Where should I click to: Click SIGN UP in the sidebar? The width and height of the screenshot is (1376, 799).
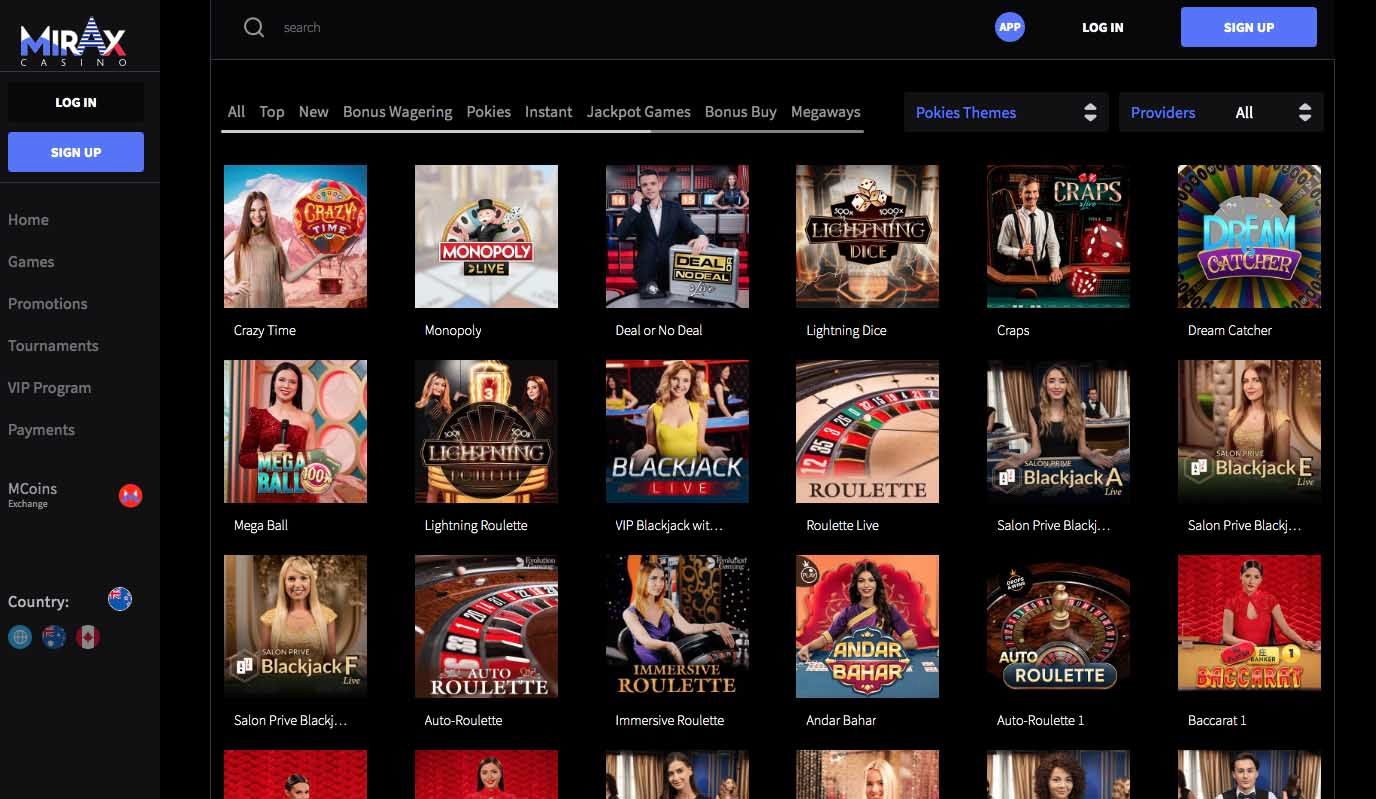[76, 152]
